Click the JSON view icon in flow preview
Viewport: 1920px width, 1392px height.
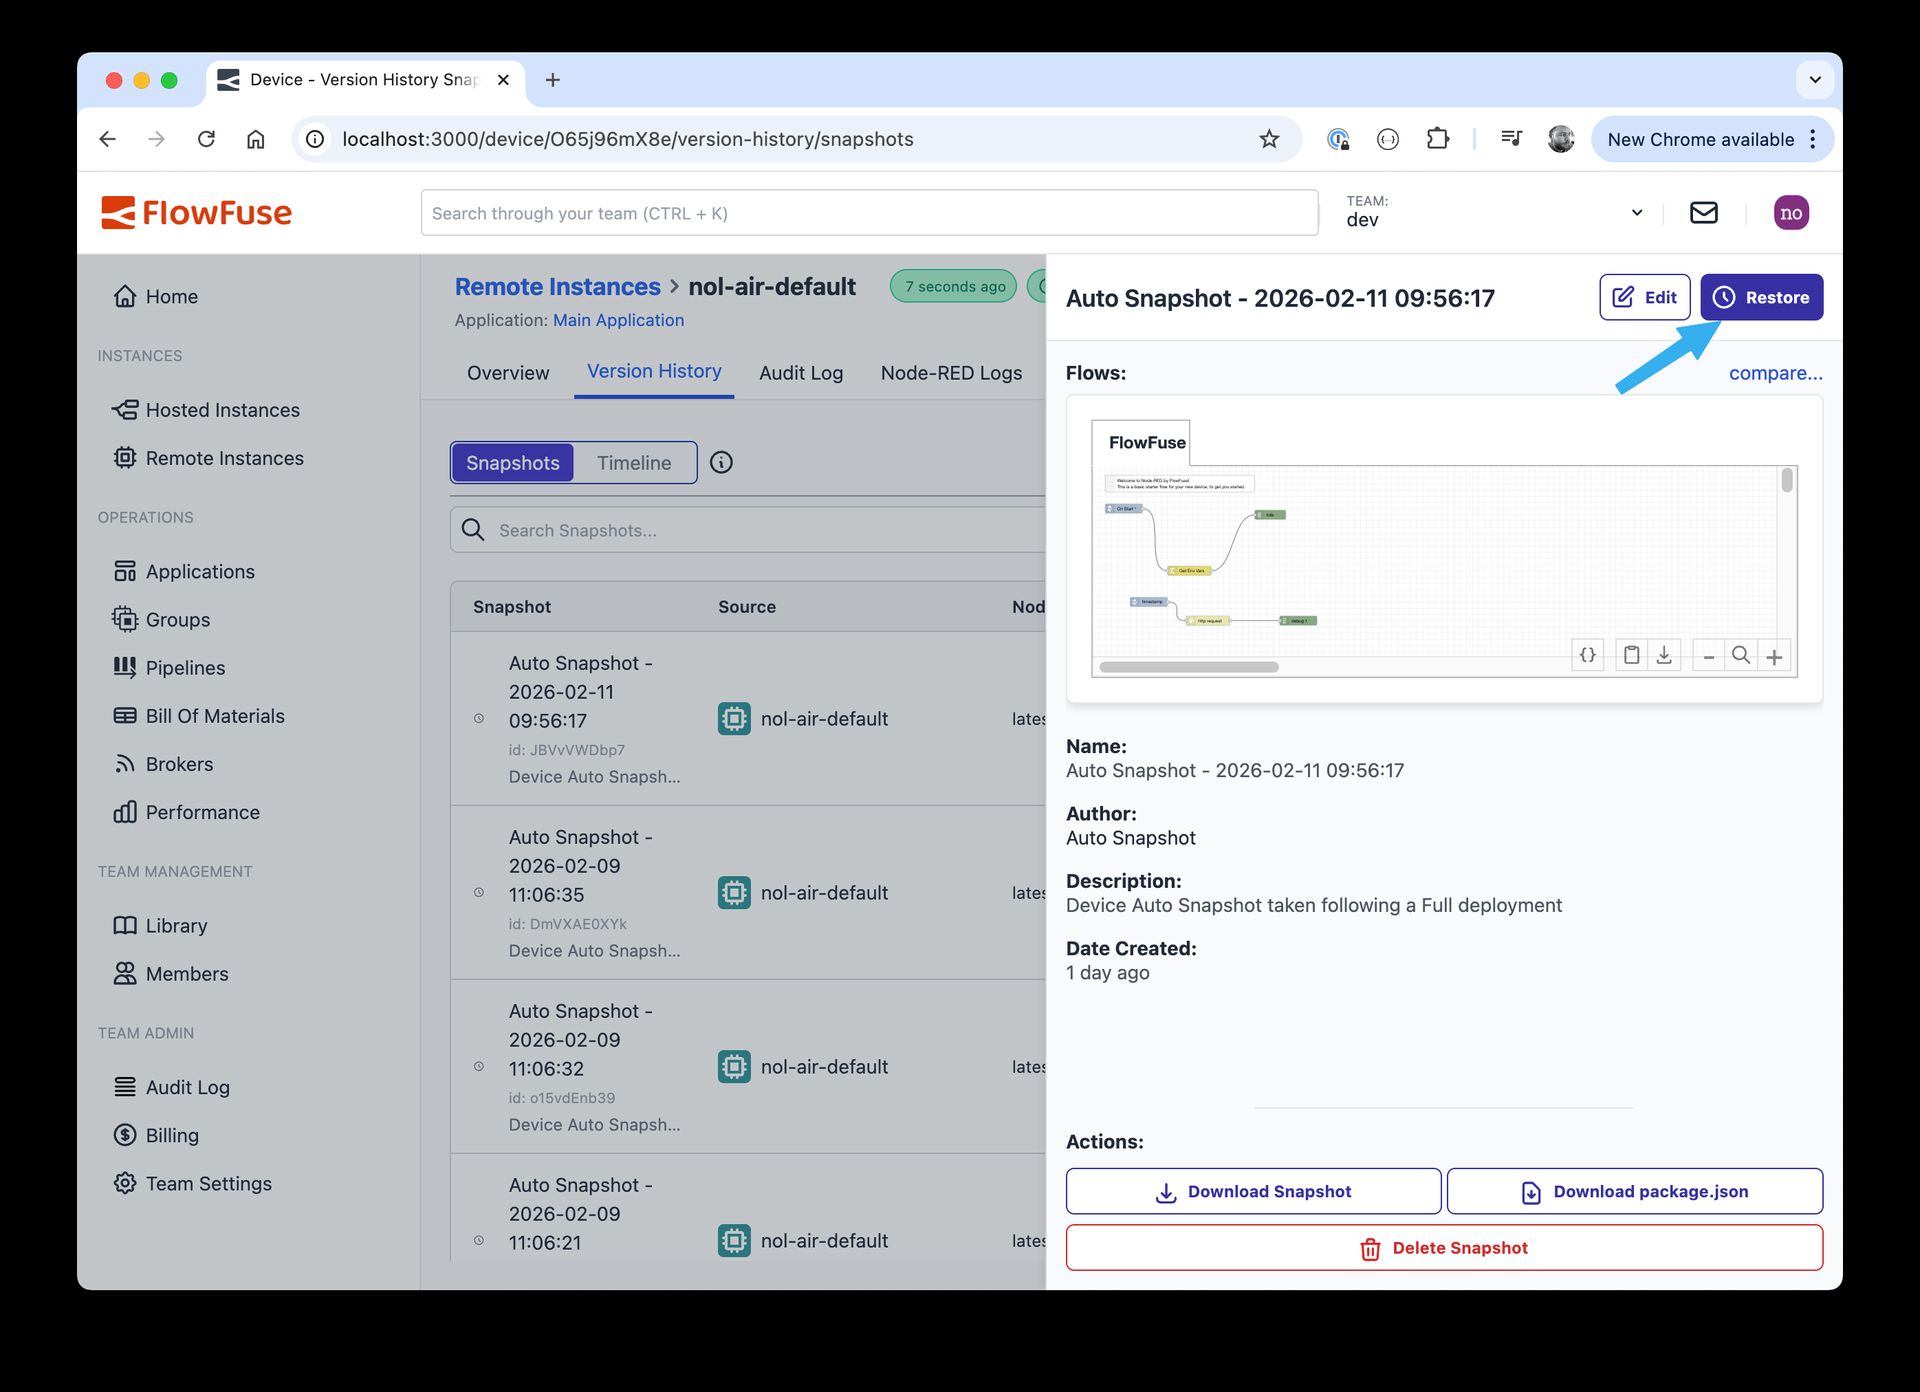[x=1587, y=655]
